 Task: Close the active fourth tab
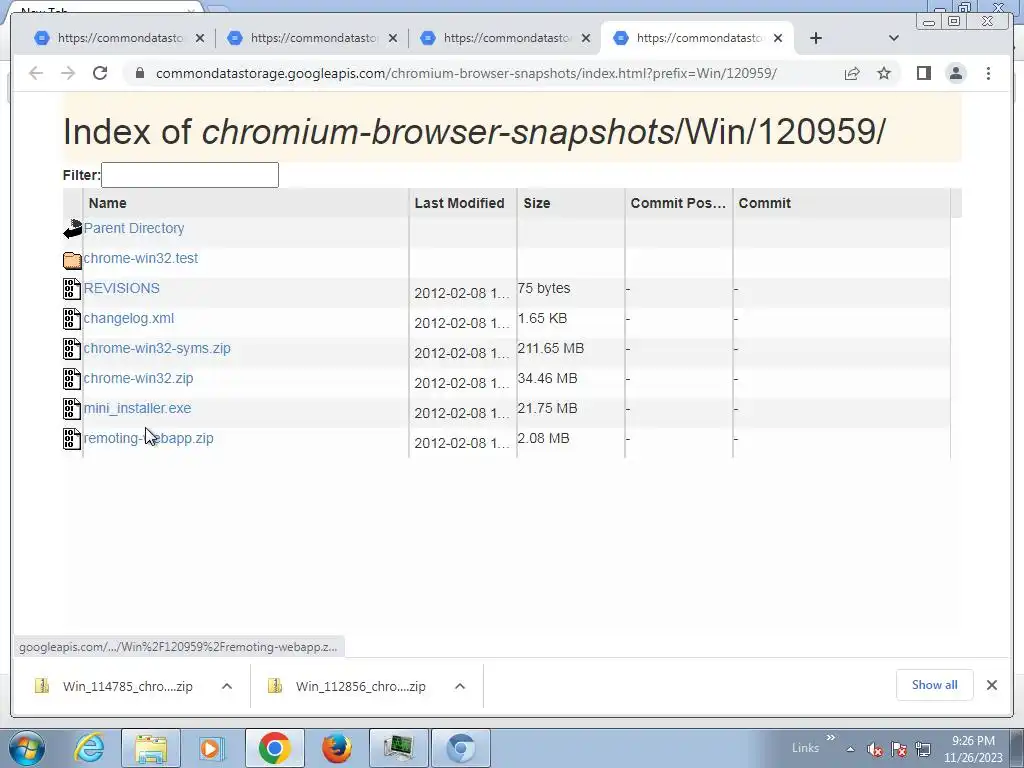pyautogui.click(x=778, y=39)
